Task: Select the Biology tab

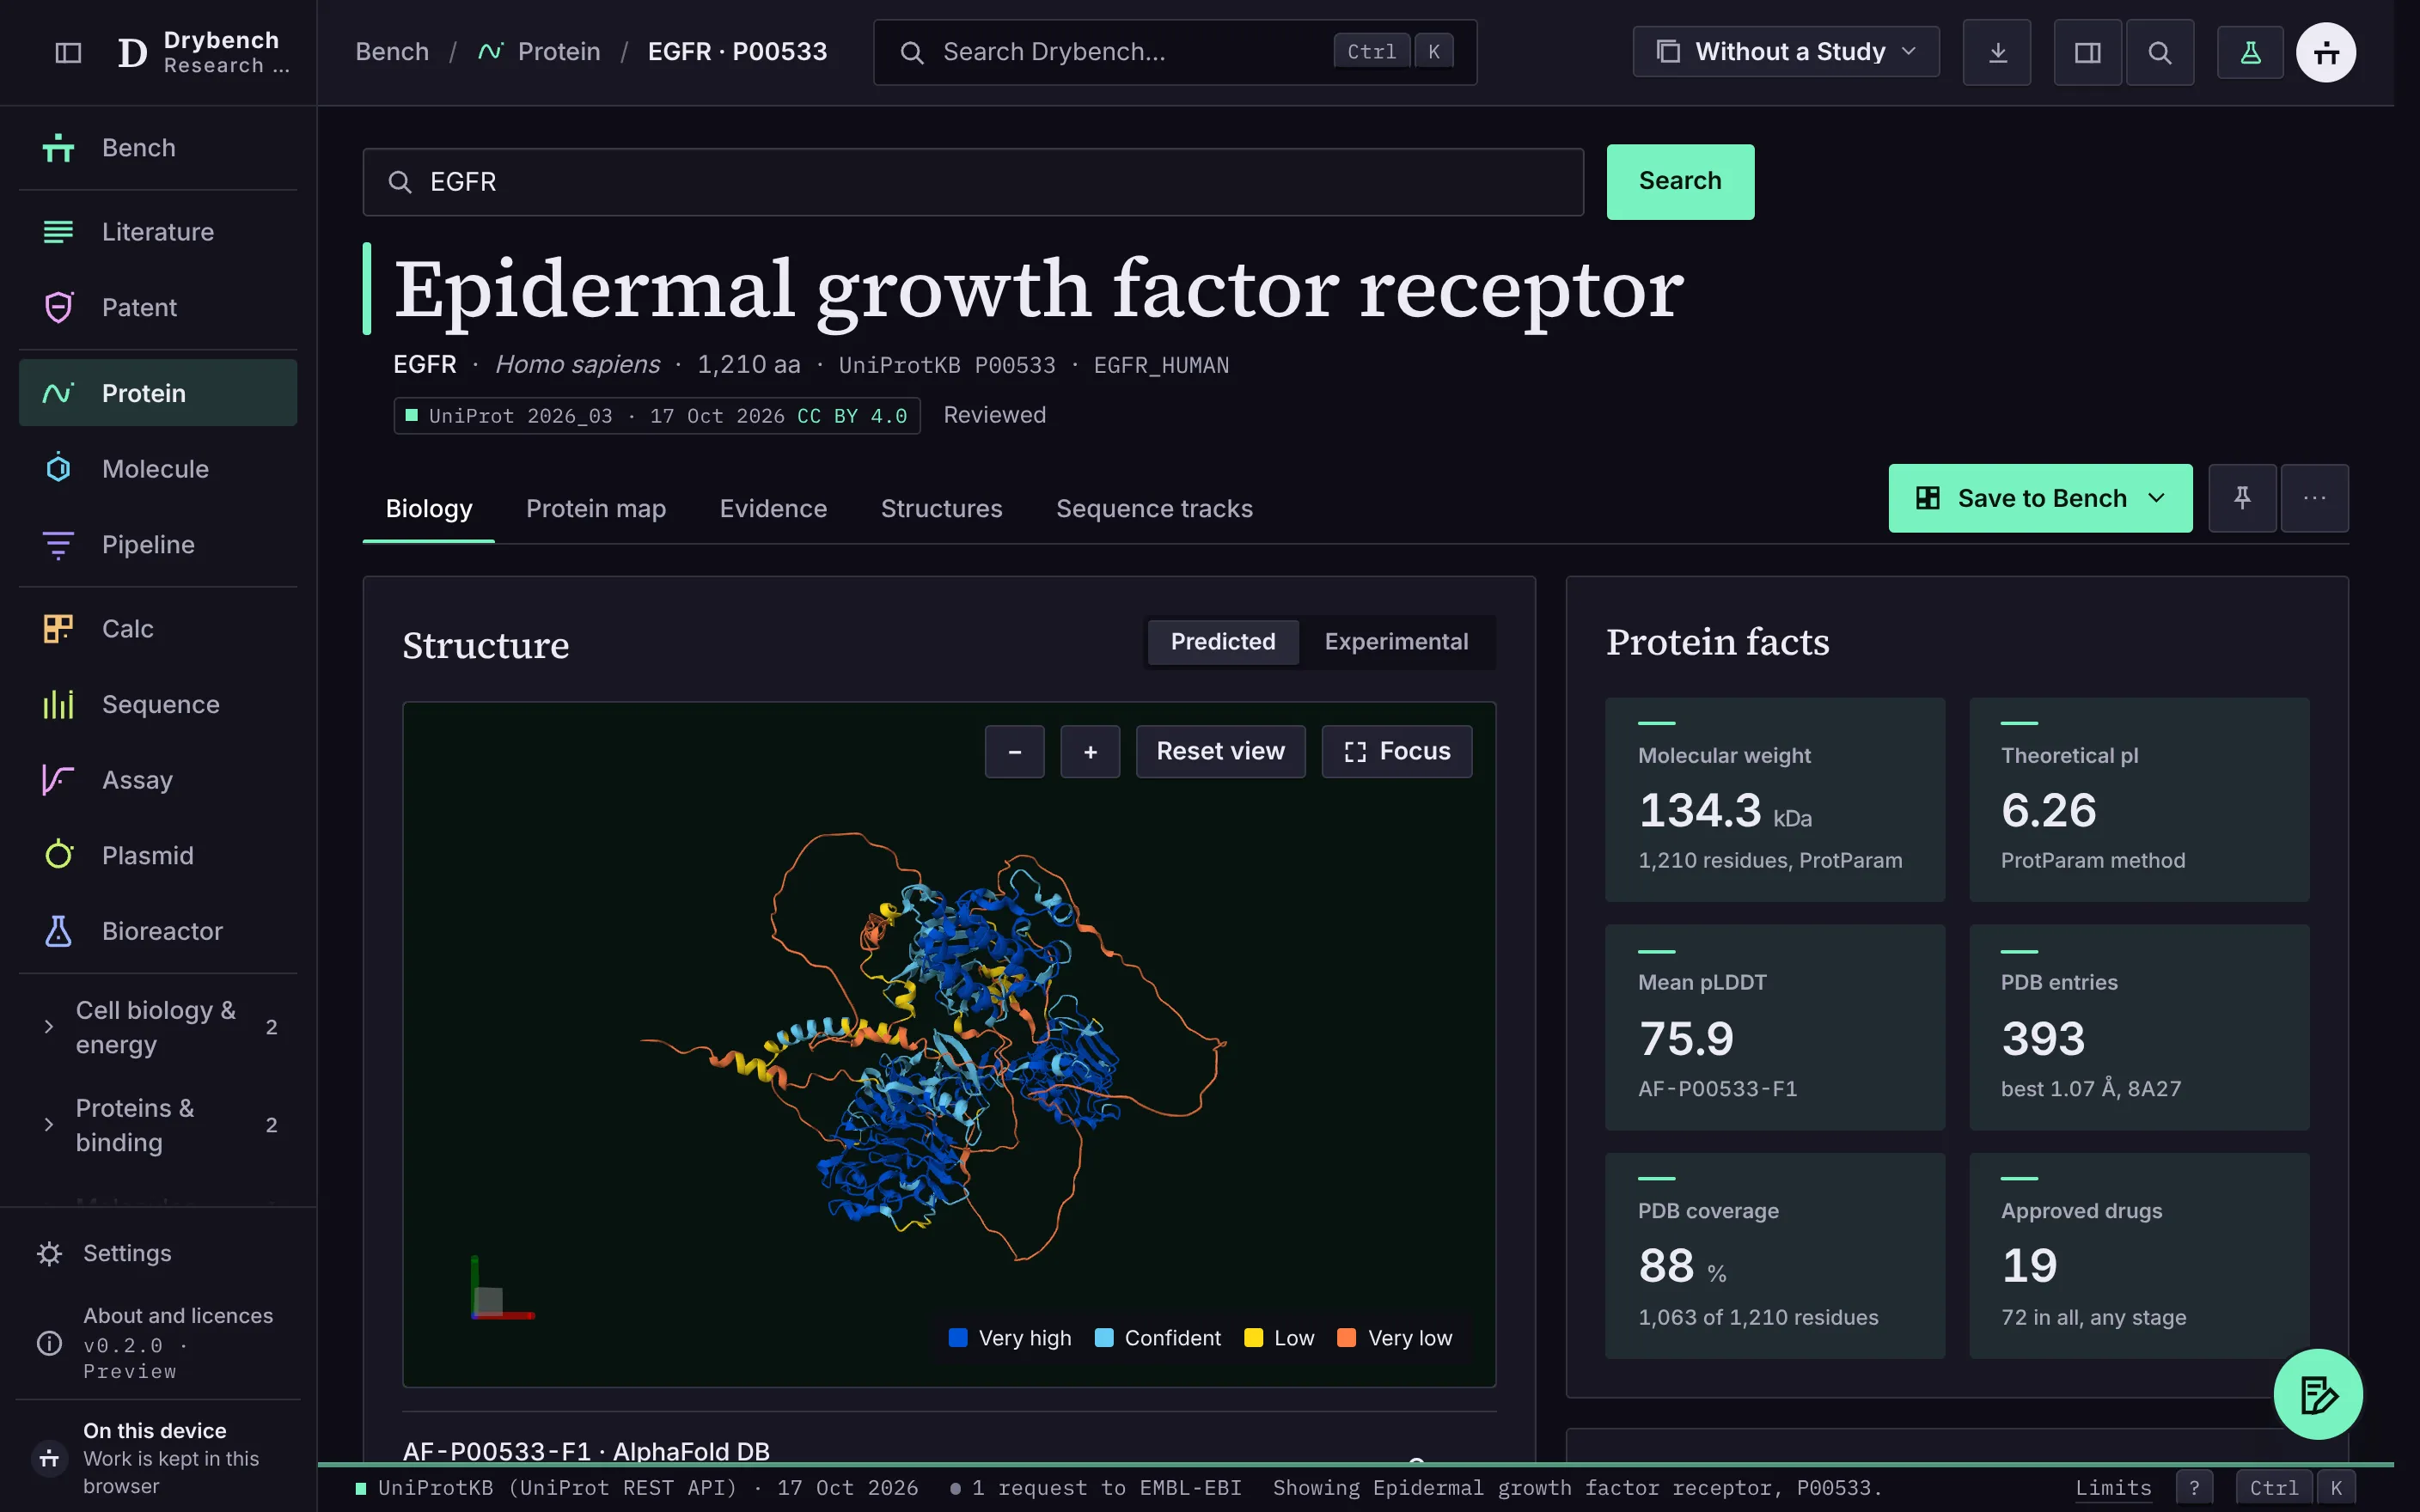Action: click(x=429, y=509)
